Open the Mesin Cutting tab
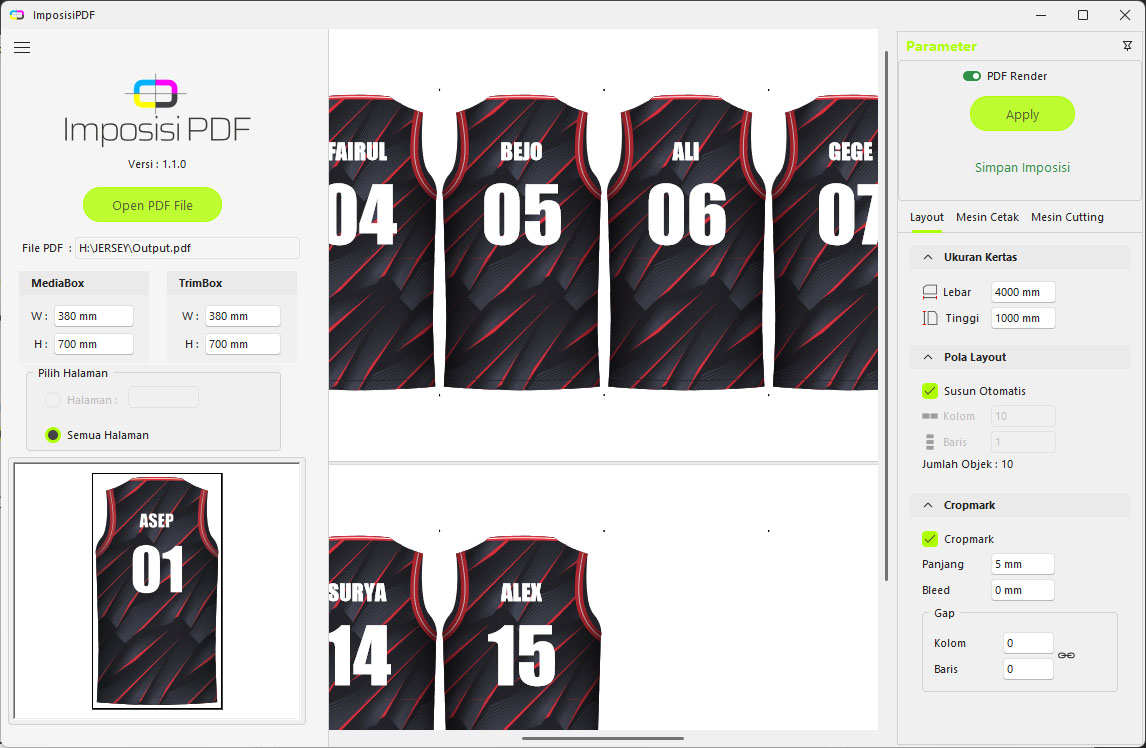Image resolution: width=1146 pixels, height=748 pixels. pyautogui.click(x=1067, y=217)
